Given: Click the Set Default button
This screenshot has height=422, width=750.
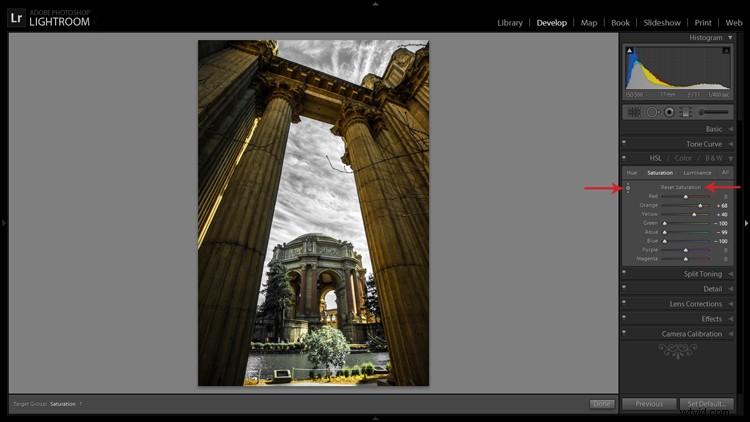Looking at the screenshot, I should coord(706,404).
